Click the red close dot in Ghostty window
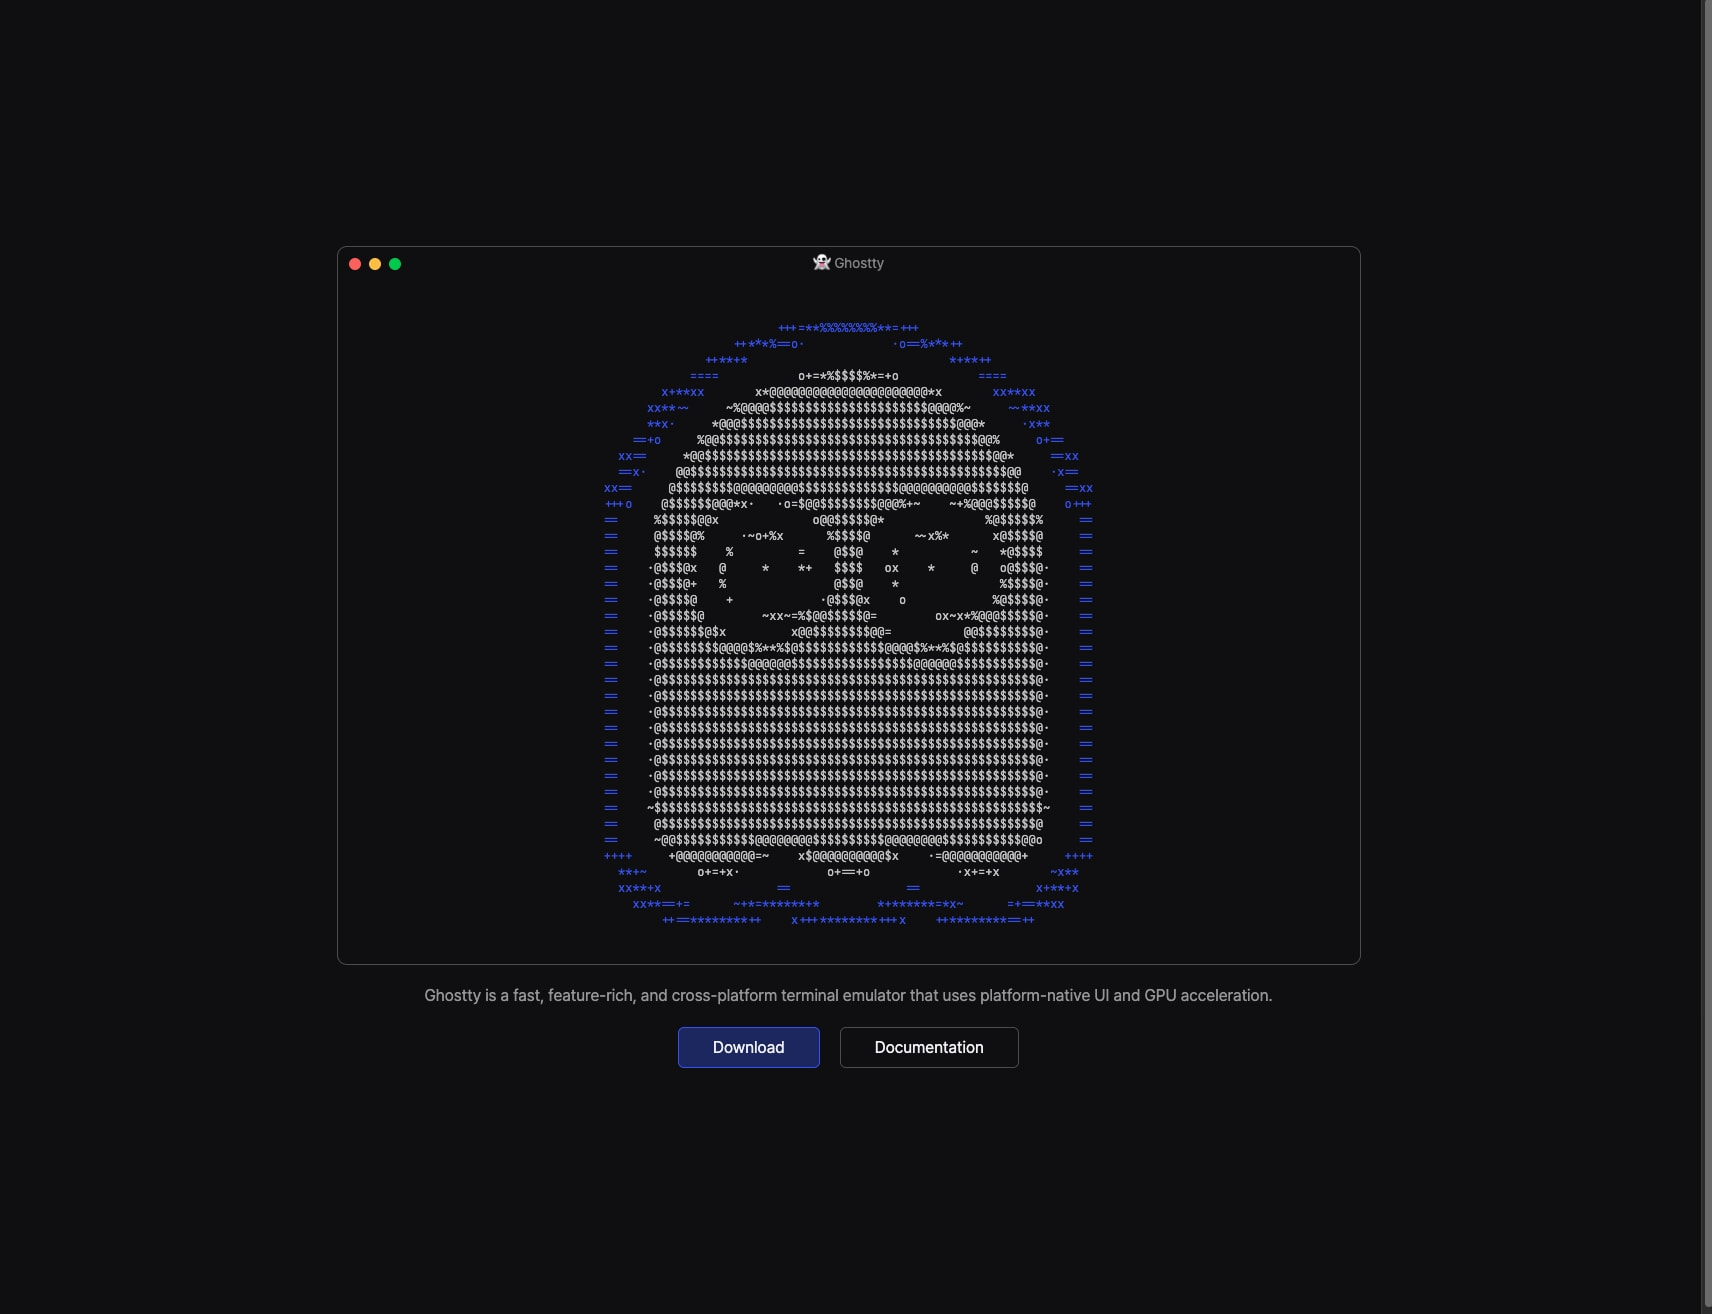Screen dimensions: 1712x1314 tap(355, 264)
